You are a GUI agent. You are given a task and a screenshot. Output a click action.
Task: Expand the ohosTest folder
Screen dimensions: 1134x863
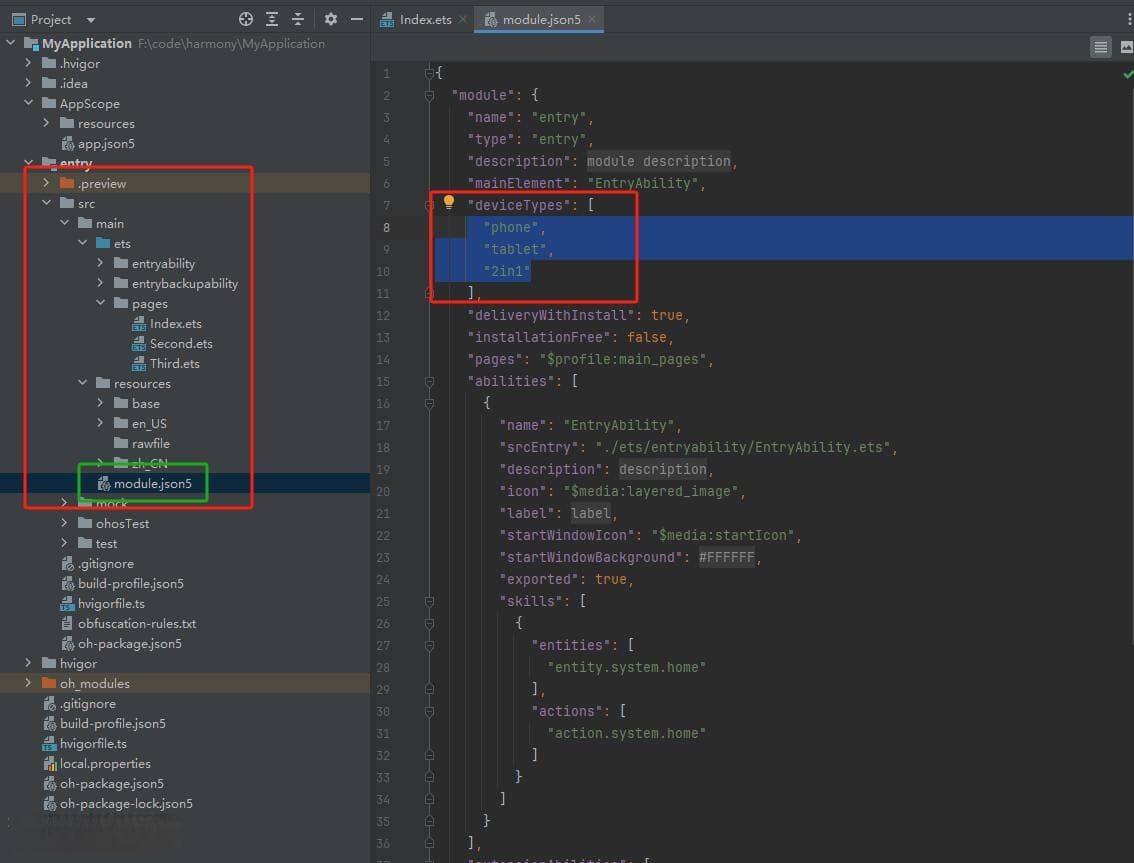[64, 523]
